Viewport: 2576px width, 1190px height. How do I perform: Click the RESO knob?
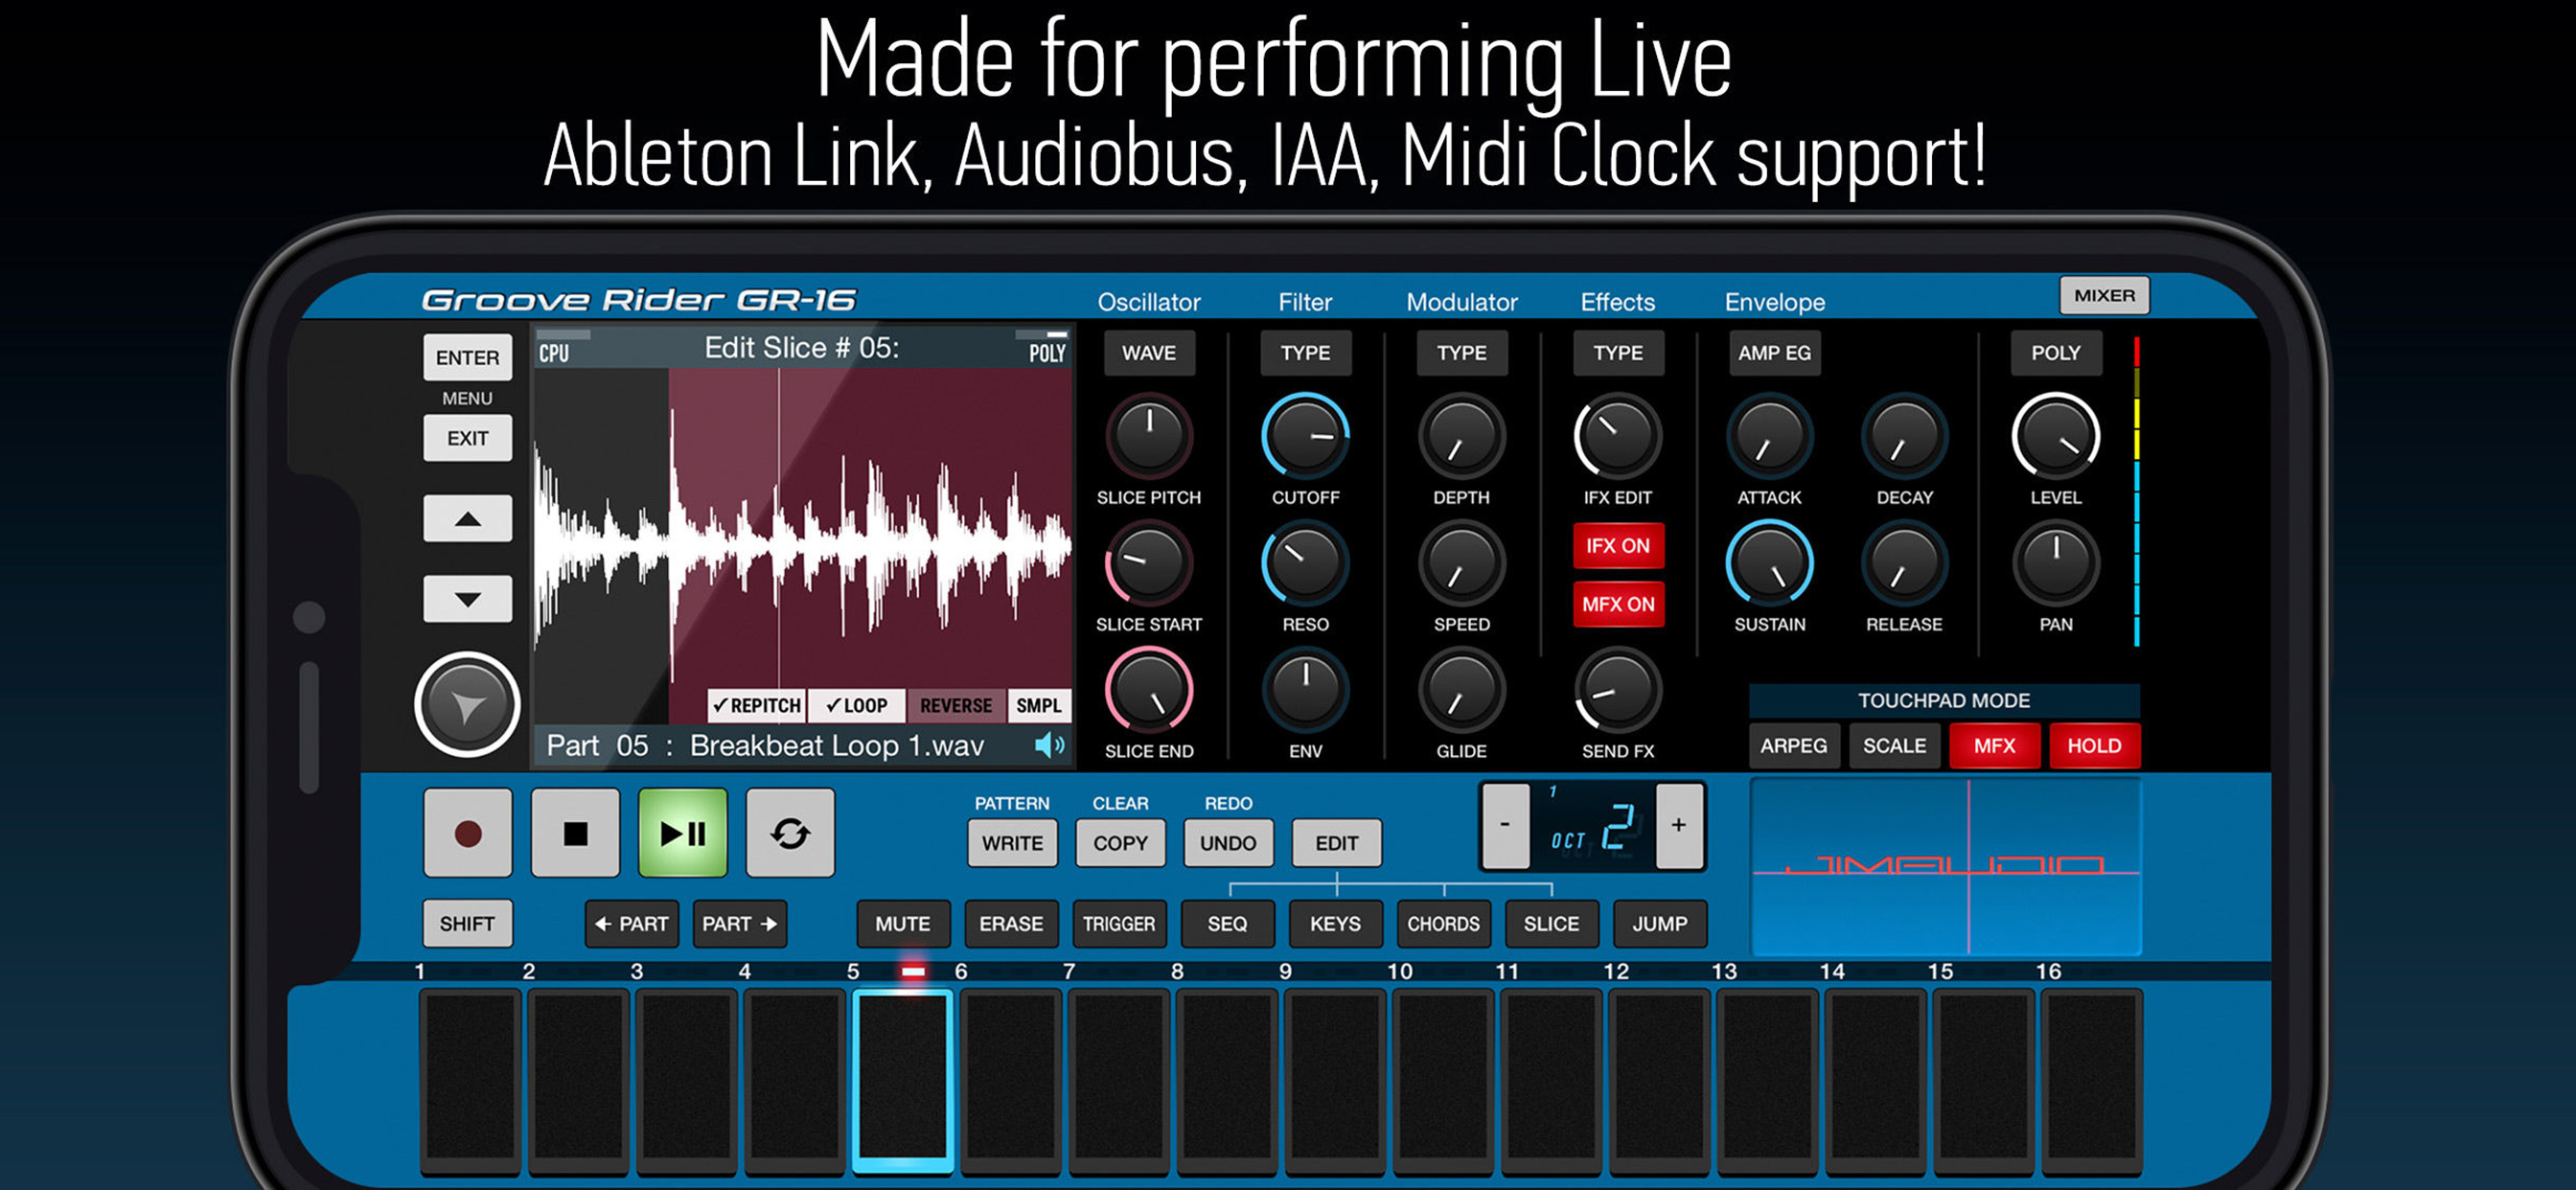coord(1305,563)
